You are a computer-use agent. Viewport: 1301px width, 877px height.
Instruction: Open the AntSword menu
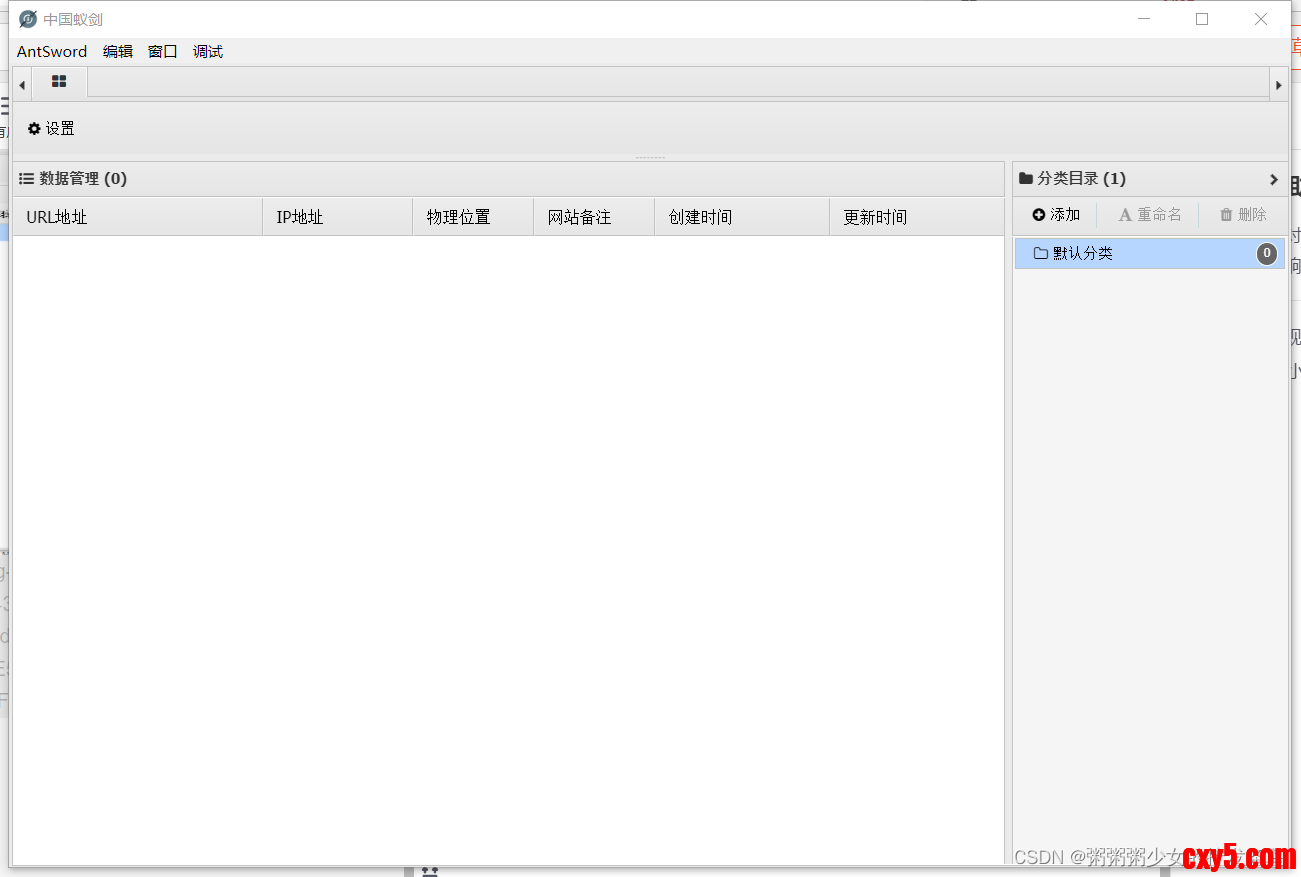(x=52, y=52)
